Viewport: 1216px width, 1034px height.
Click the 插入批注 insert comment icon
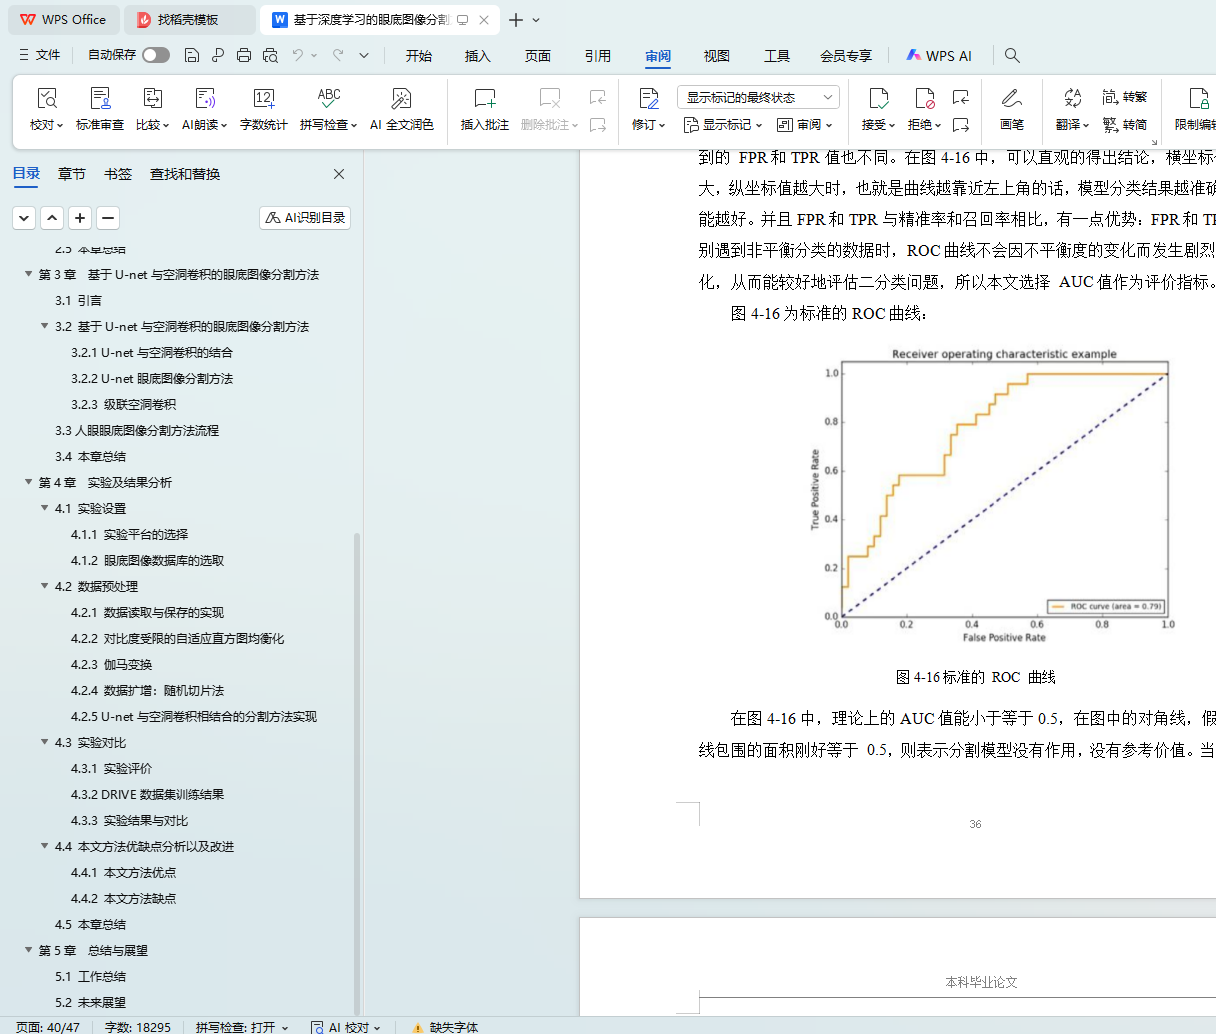[x=484, y=108]
